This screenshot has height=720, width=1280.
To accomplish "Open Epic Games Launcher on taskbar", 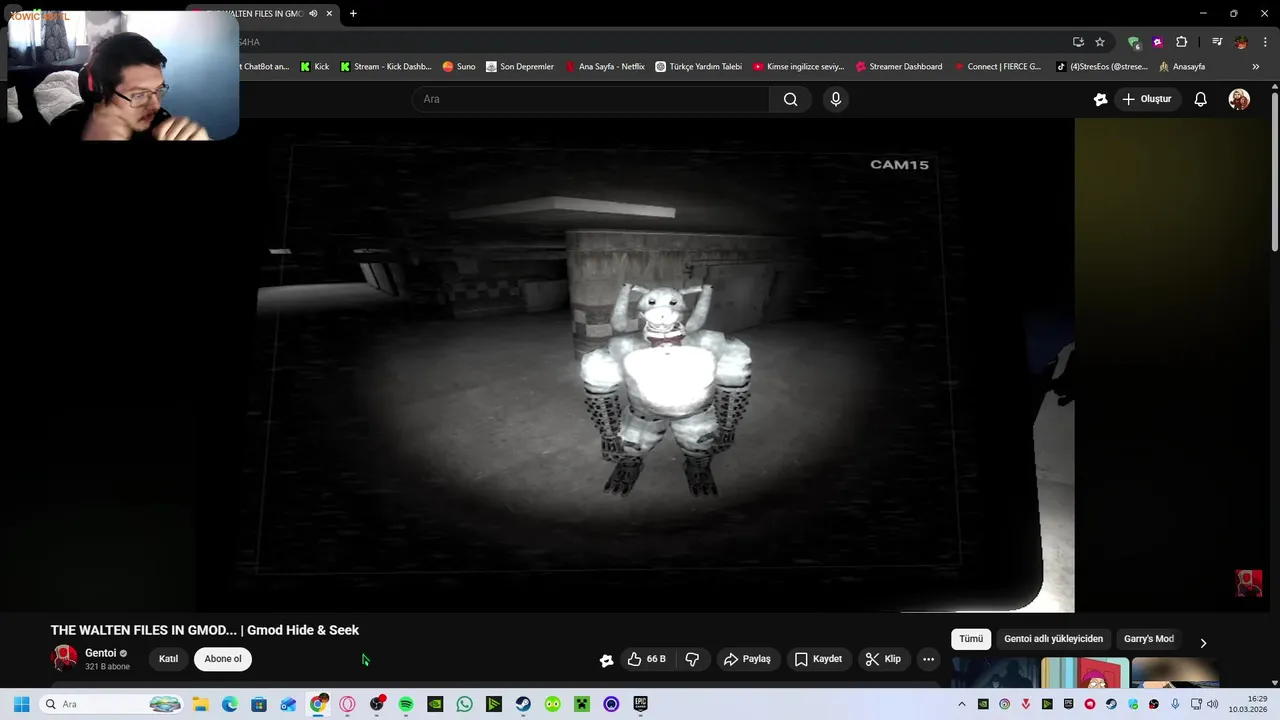I will click(640, 704).
